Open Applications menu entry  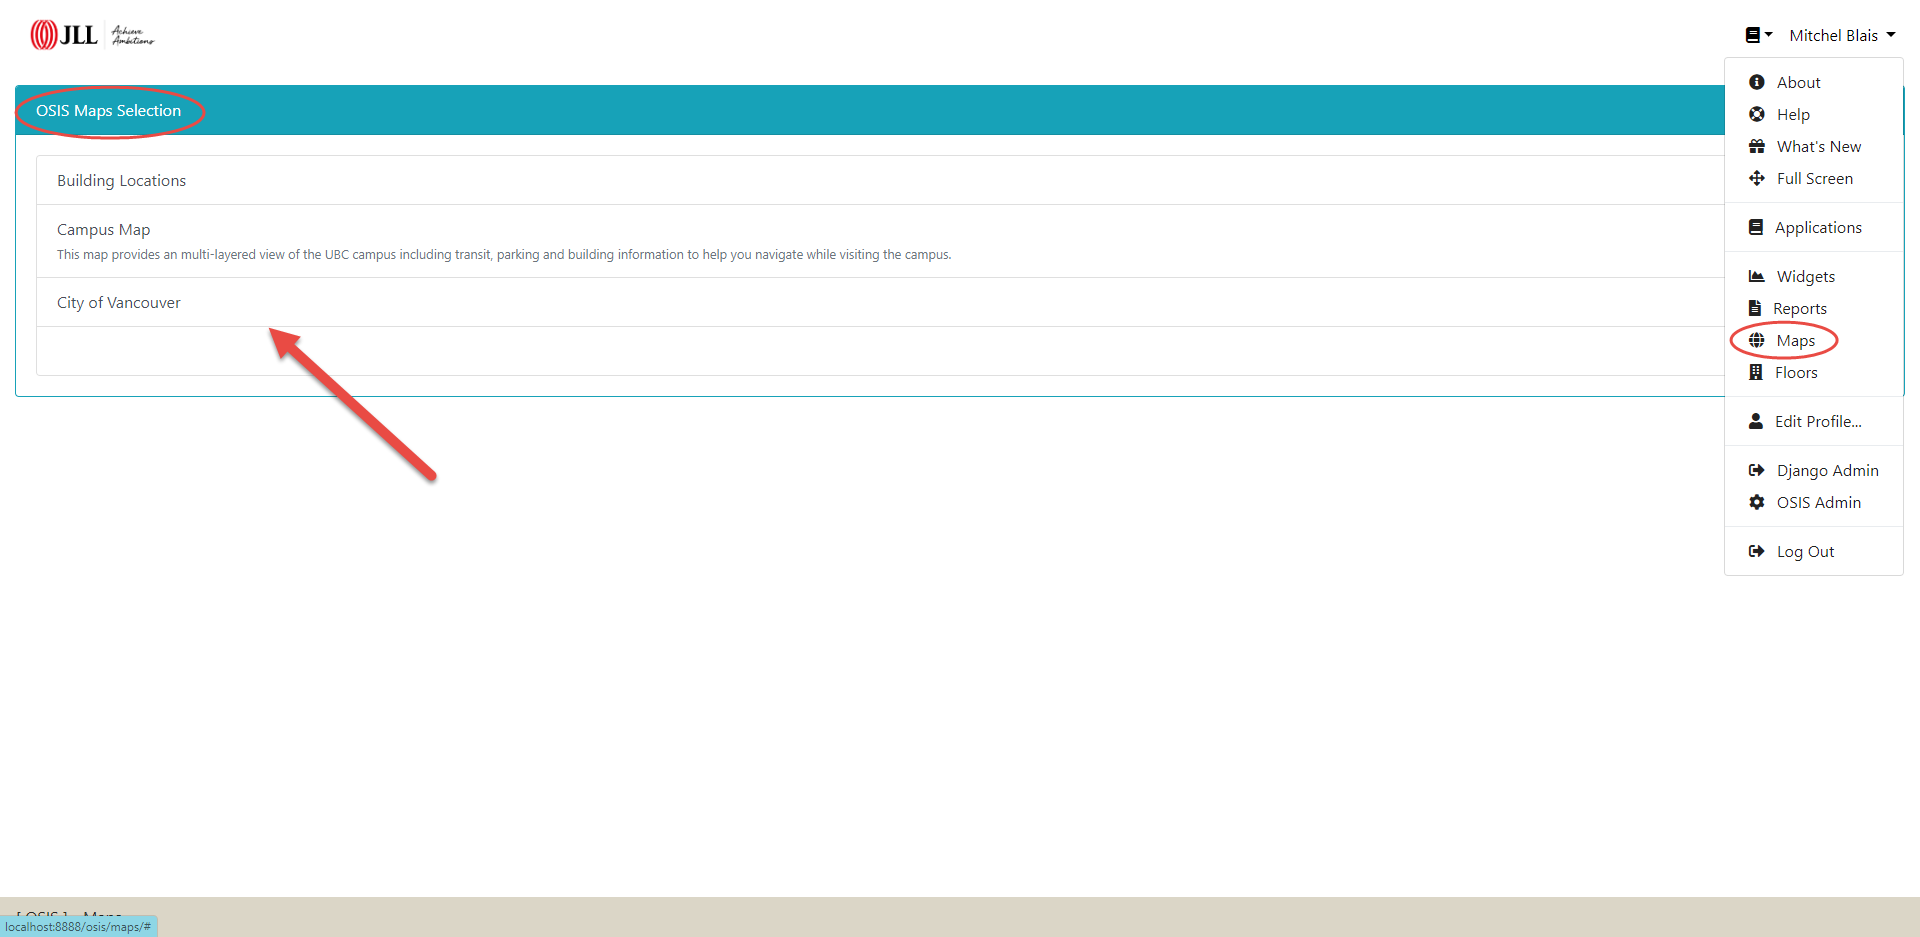pos(1818,227)
